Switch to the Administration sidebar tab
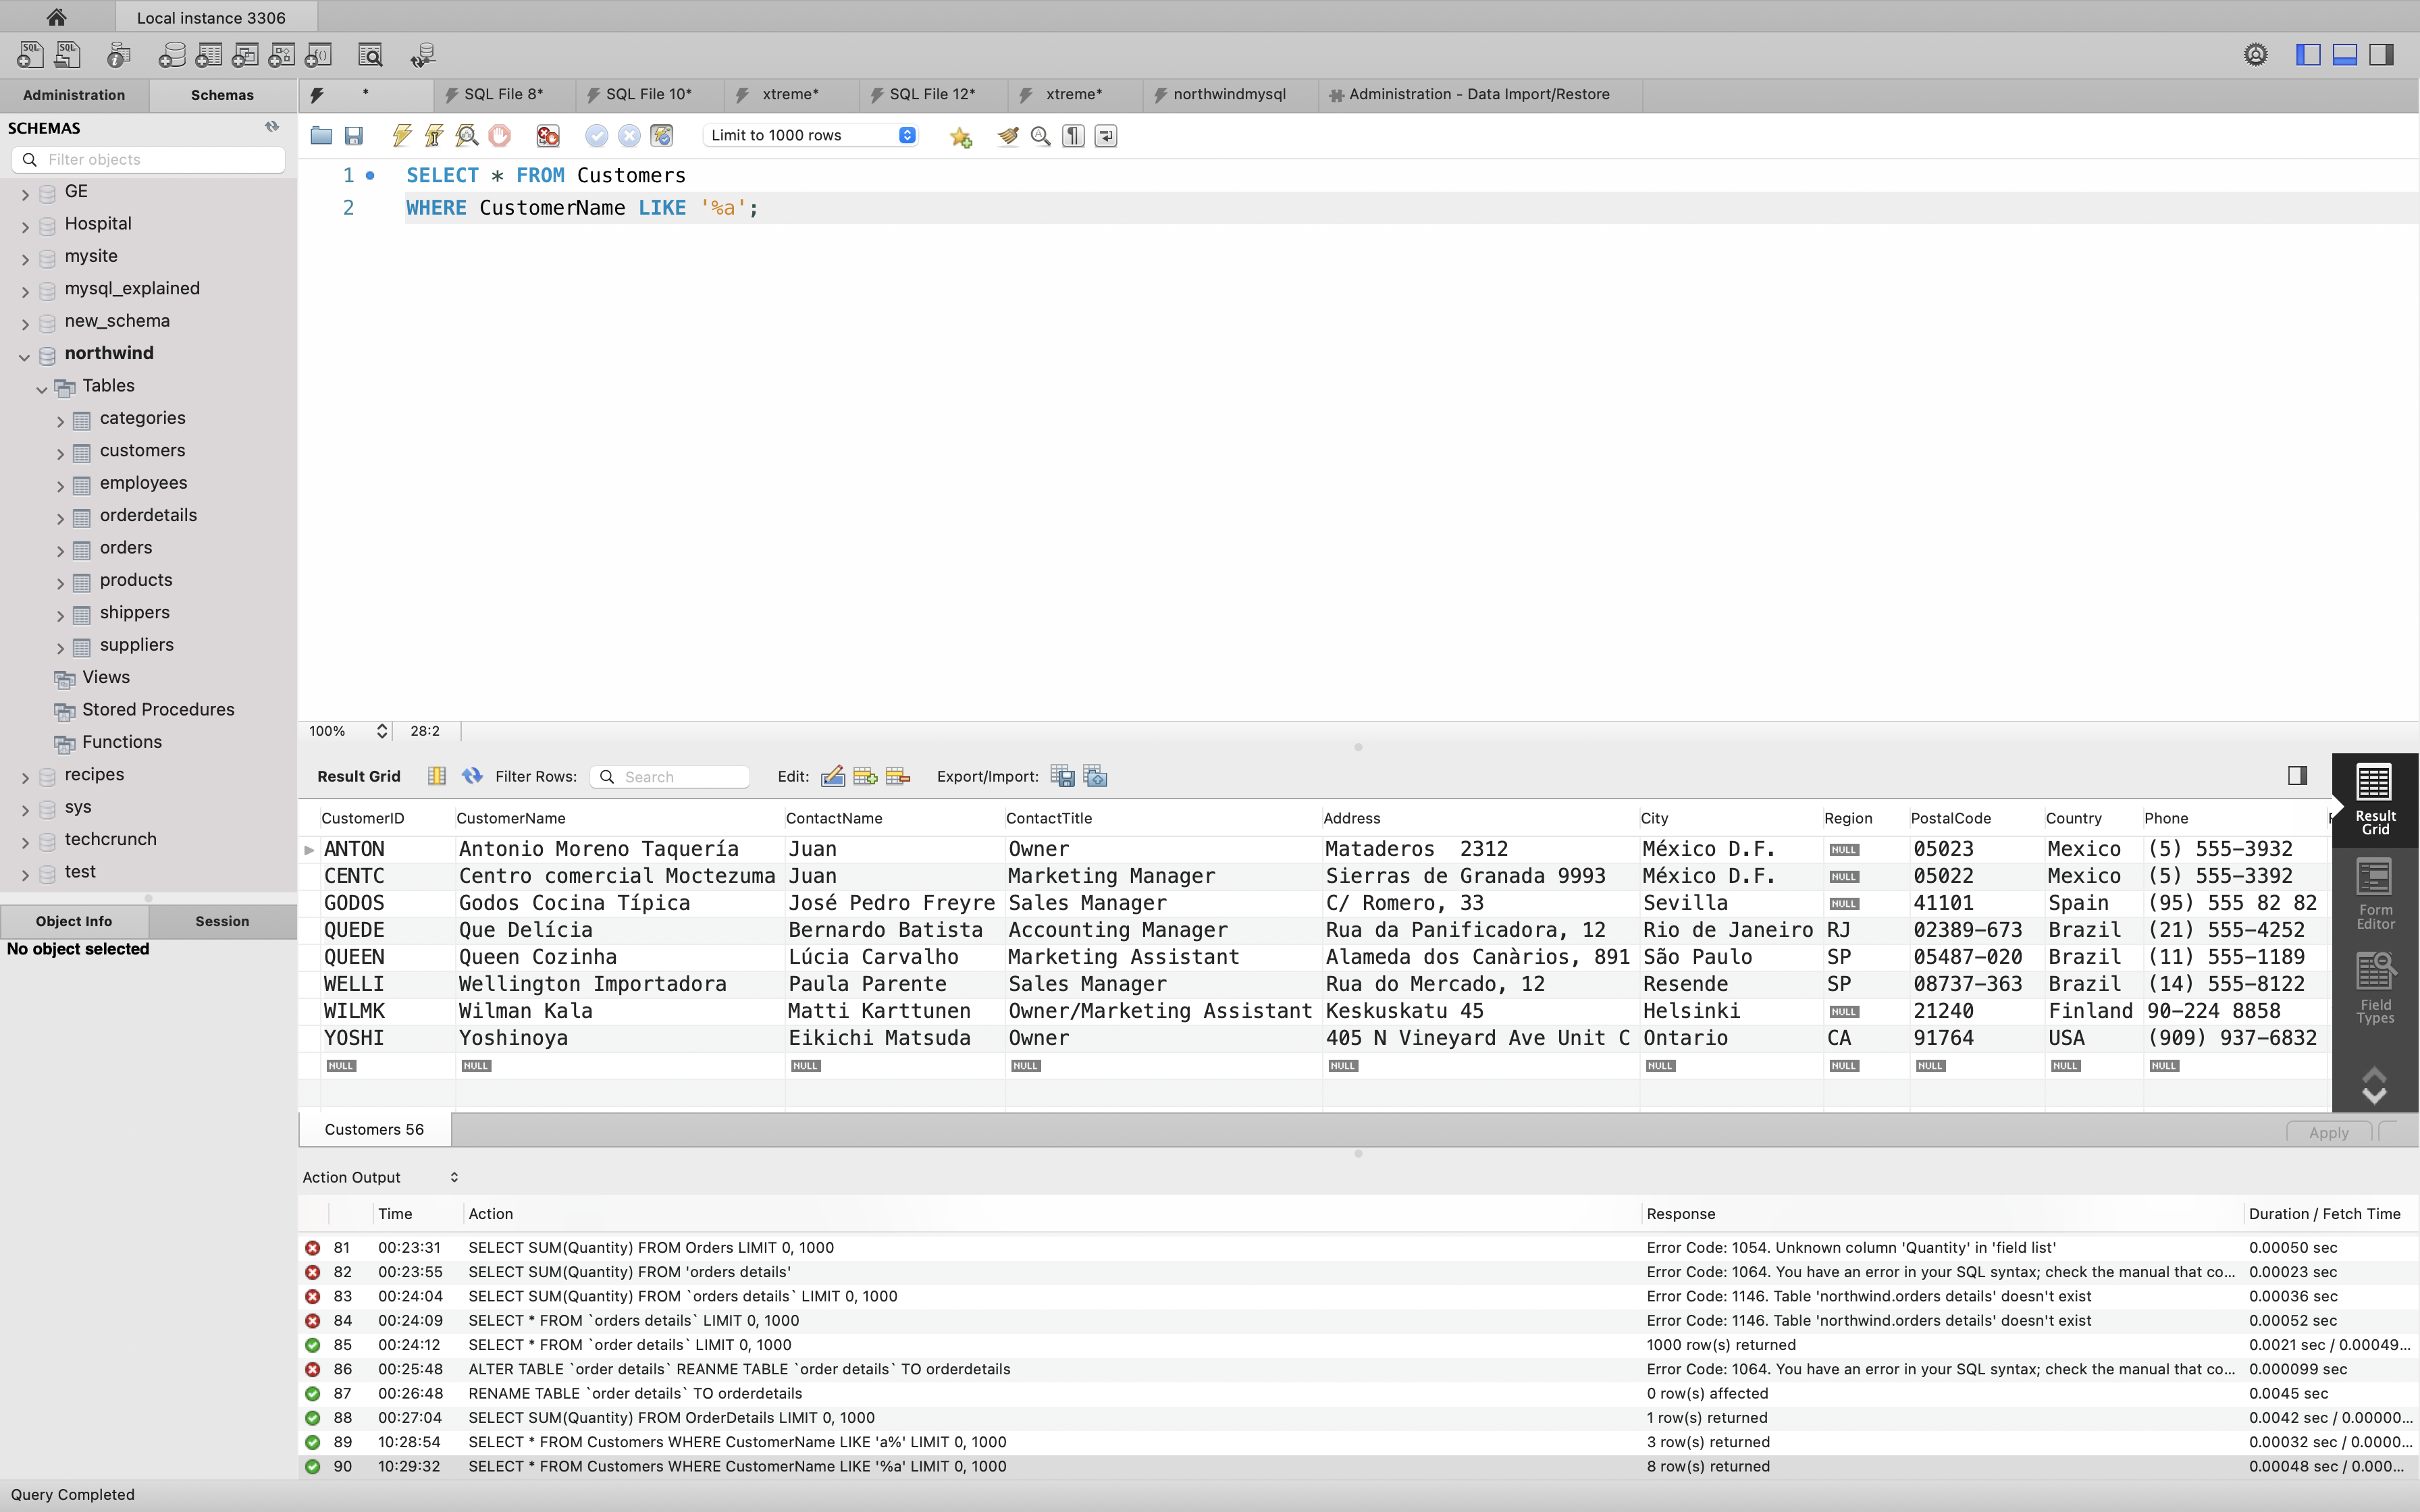The height and width of the screenshot is (1512, 2420). [x=74, y=95]
